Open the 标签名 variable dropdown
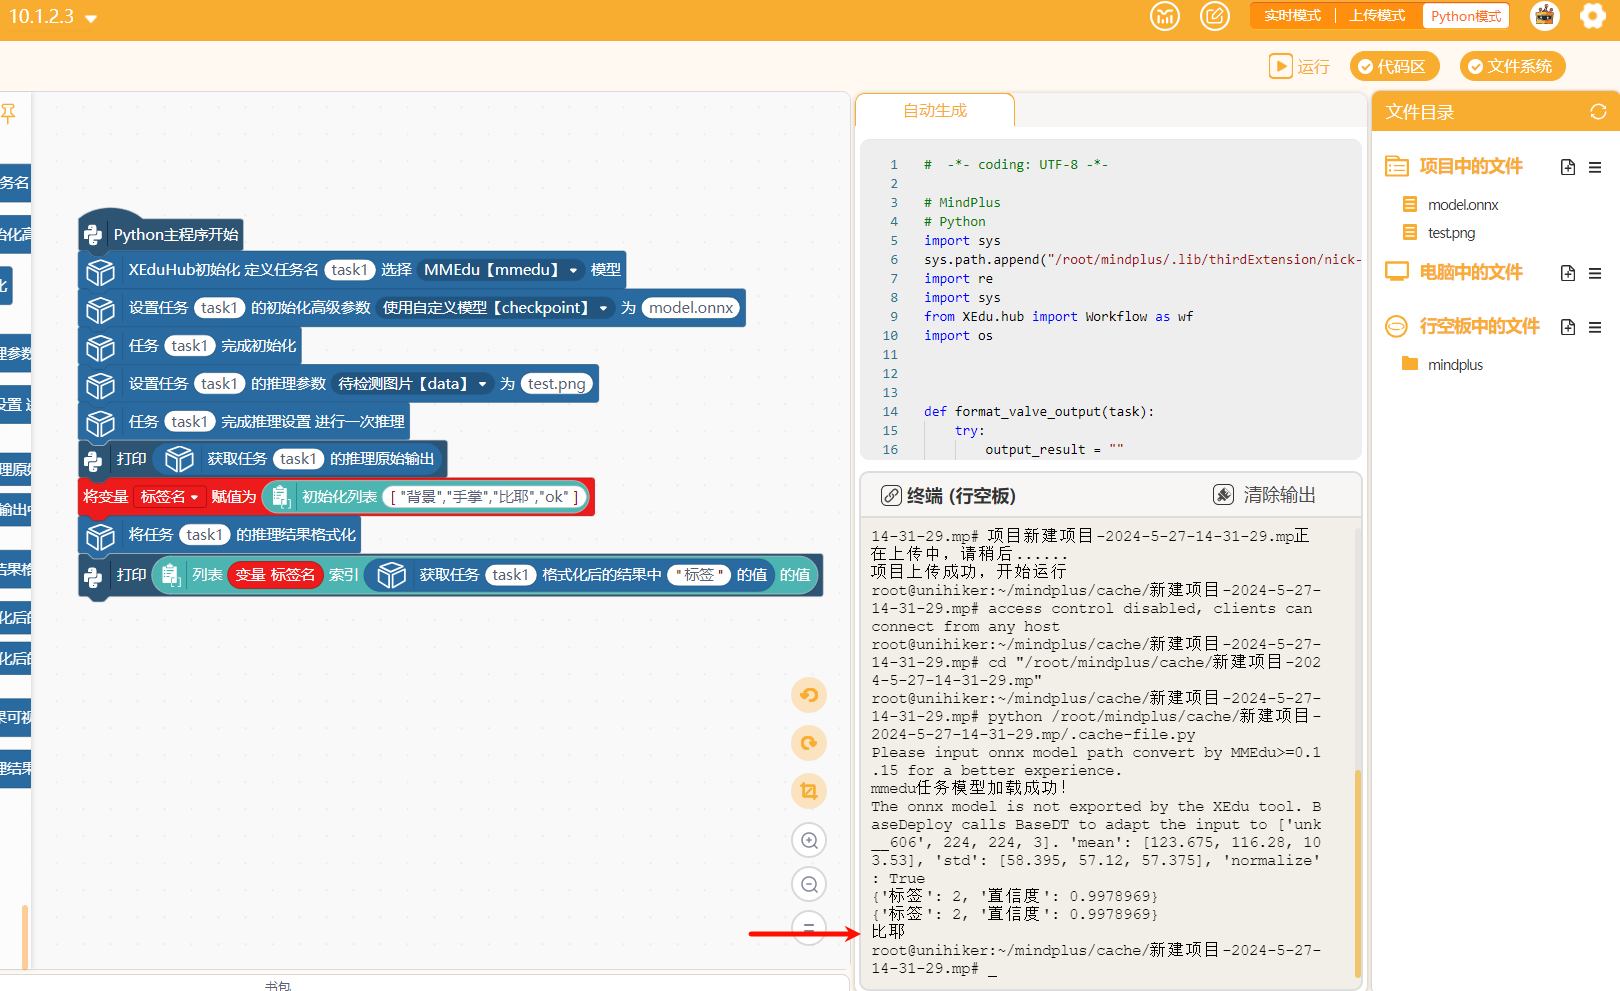1620x991 pixels. click(x=169, y=497)
